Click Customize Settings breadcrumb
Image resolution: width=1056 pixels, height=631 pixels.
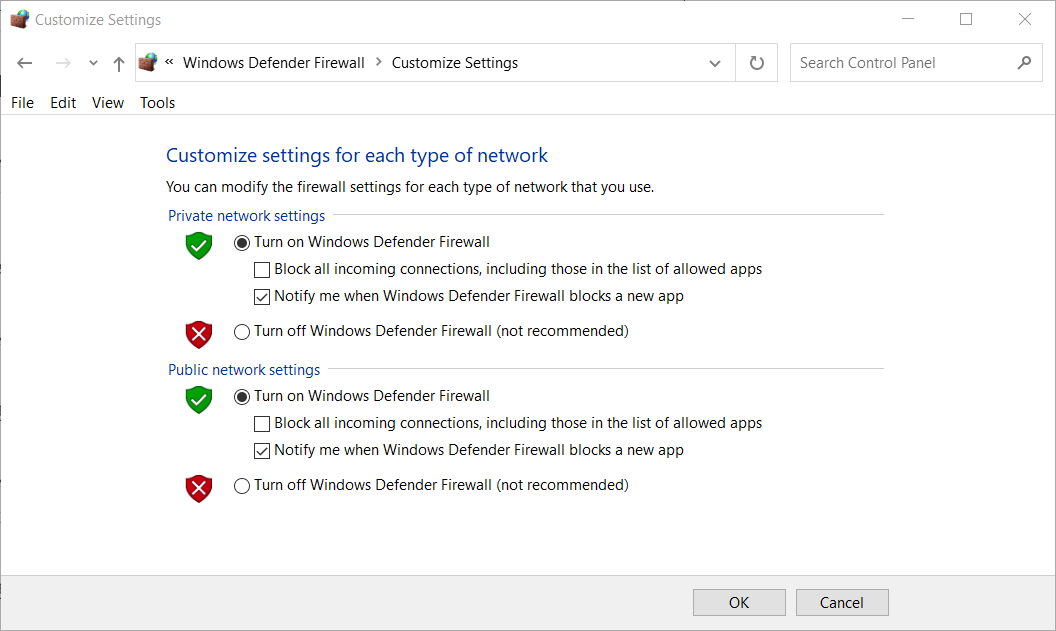coord(455,63)
